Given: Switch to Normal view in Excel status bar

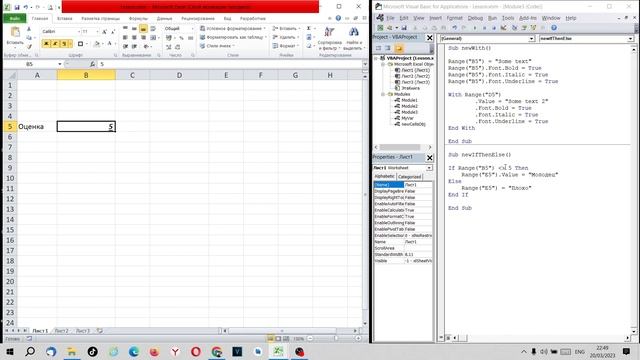Looking at the screenshot, I should pyautogui.click(x=270, y=338).
